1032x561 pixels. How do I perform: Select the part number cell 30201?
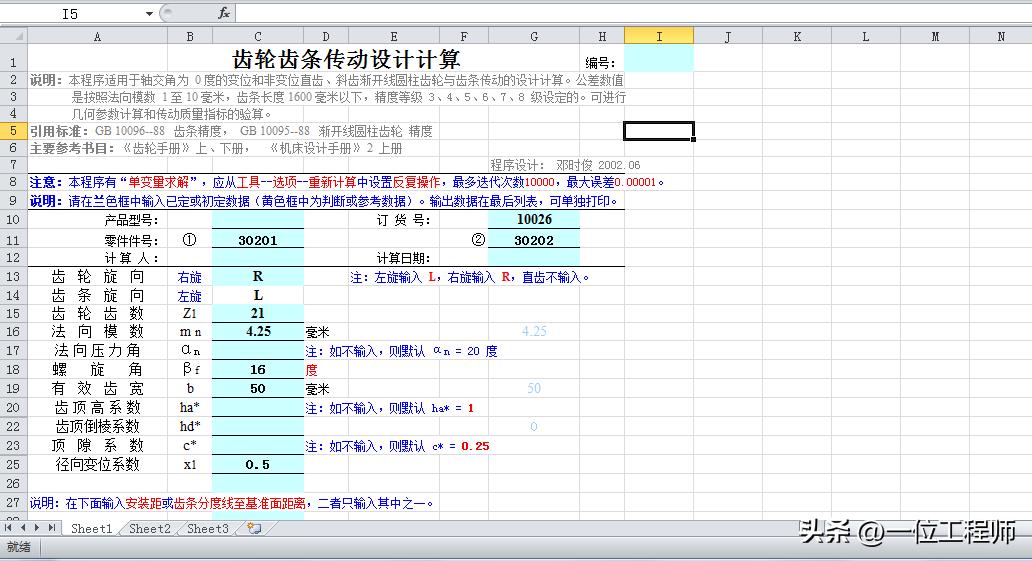pyautogui.click(x=257, y=240)
